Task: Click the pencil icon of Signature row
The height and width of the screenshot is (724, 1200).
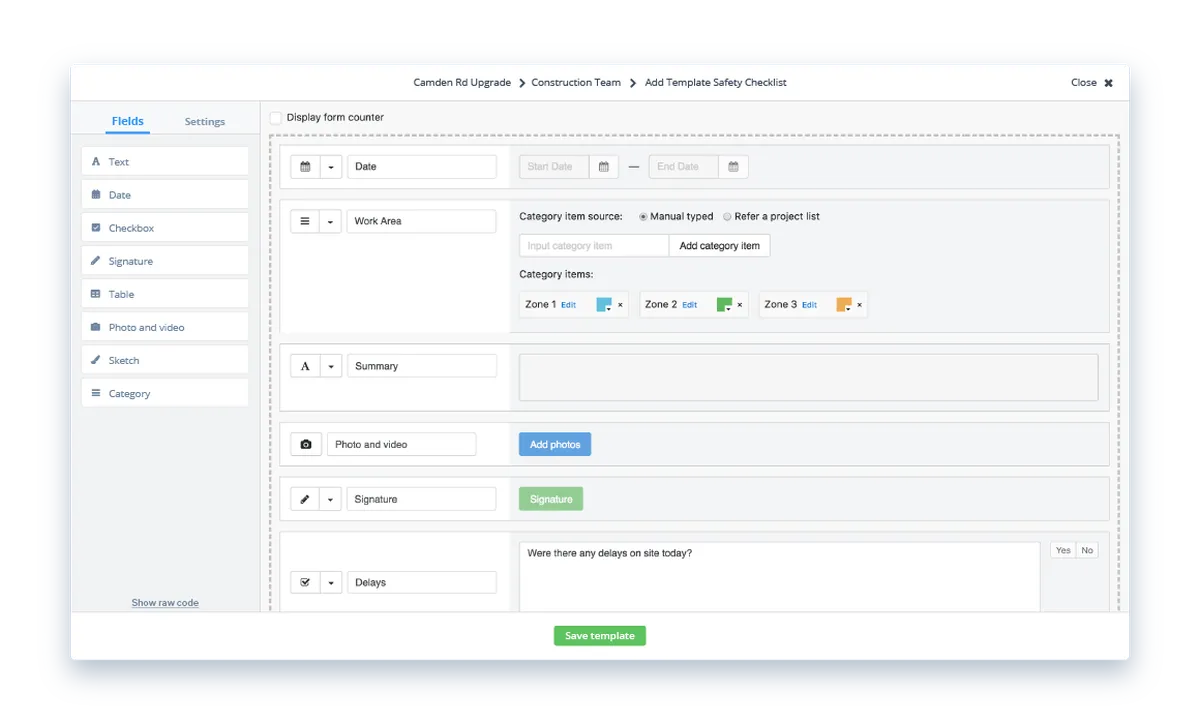Action: 305,499
